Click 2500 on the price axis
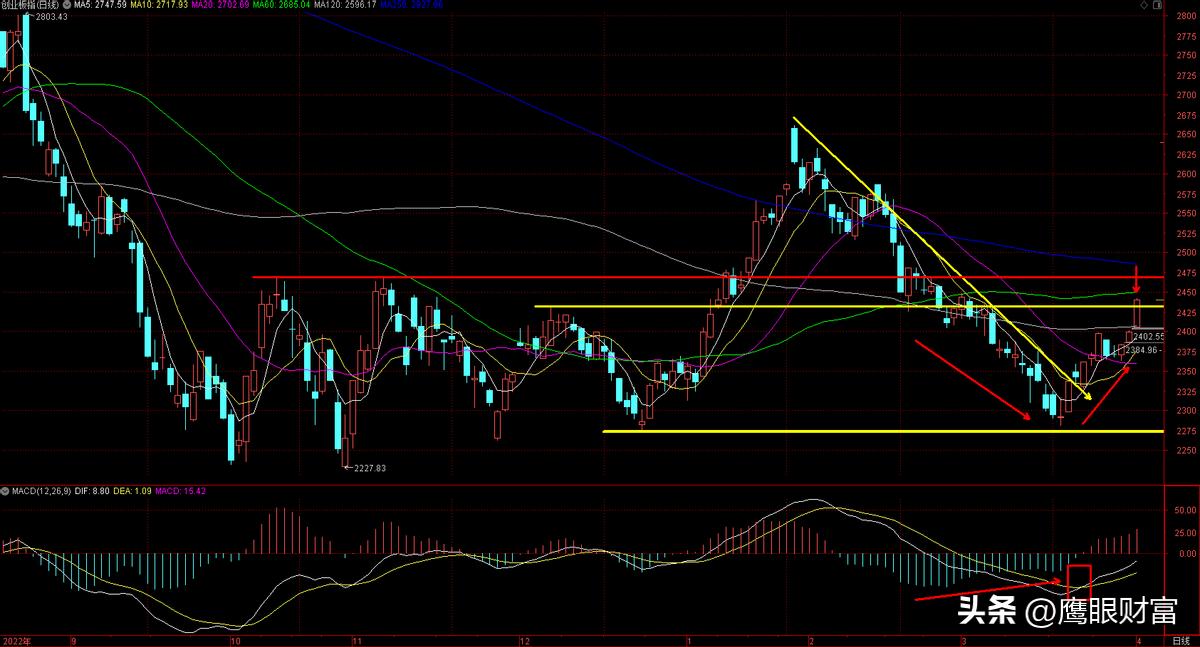The width and height of the screenshot is (1200, 647). point(1186,253)
